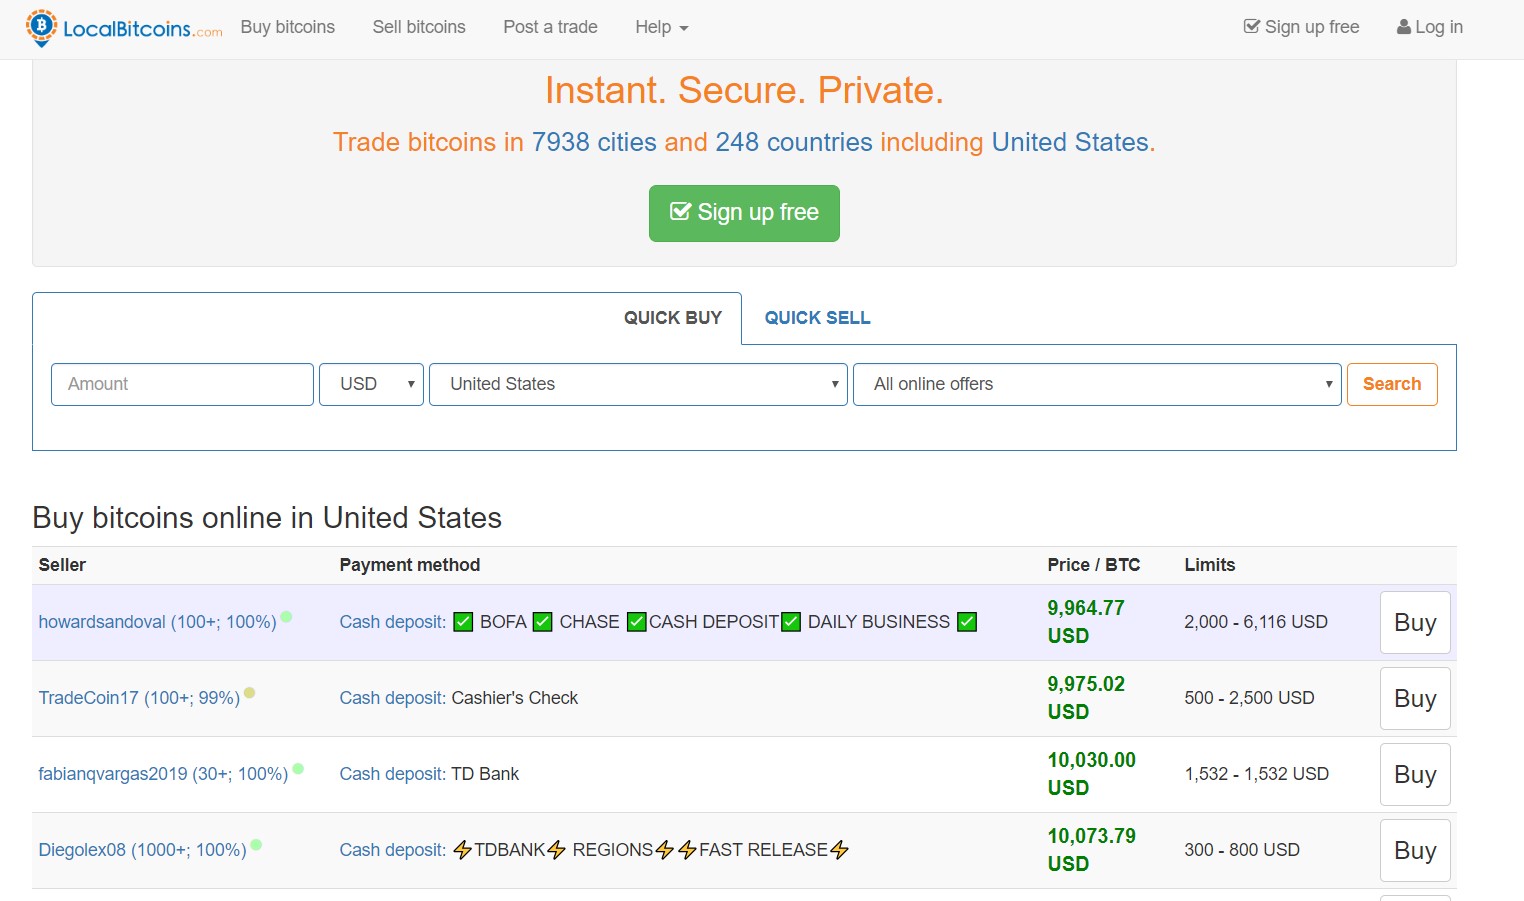This screenshot has height=901, width=1524.
Task: Open the USD currency dropdown
Action: click(x=371, y=384)
